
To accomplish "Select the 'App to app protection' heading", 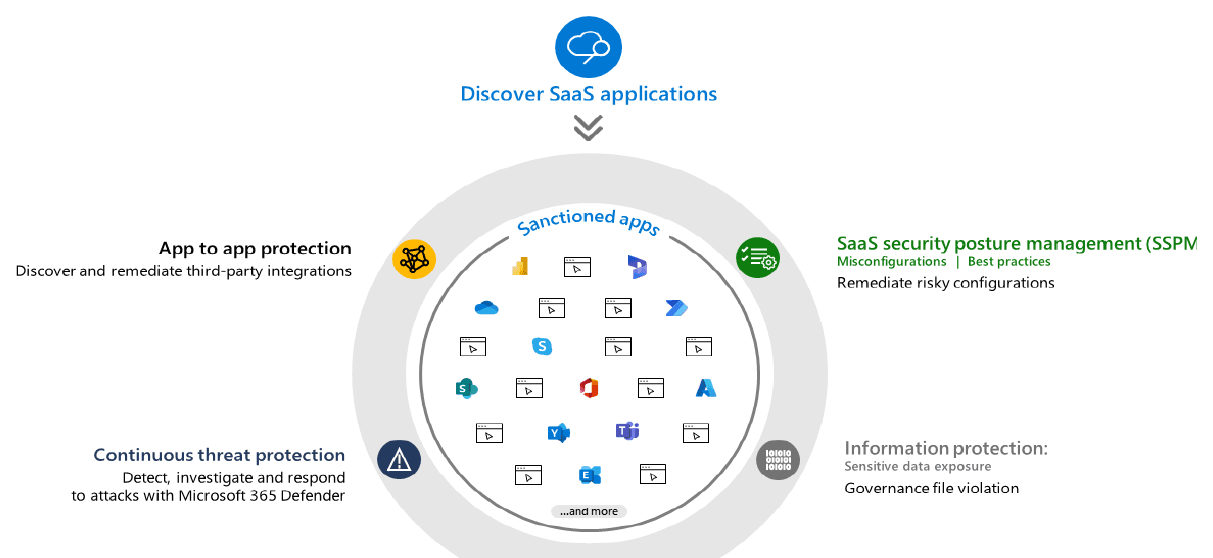I will coord(255,248).
